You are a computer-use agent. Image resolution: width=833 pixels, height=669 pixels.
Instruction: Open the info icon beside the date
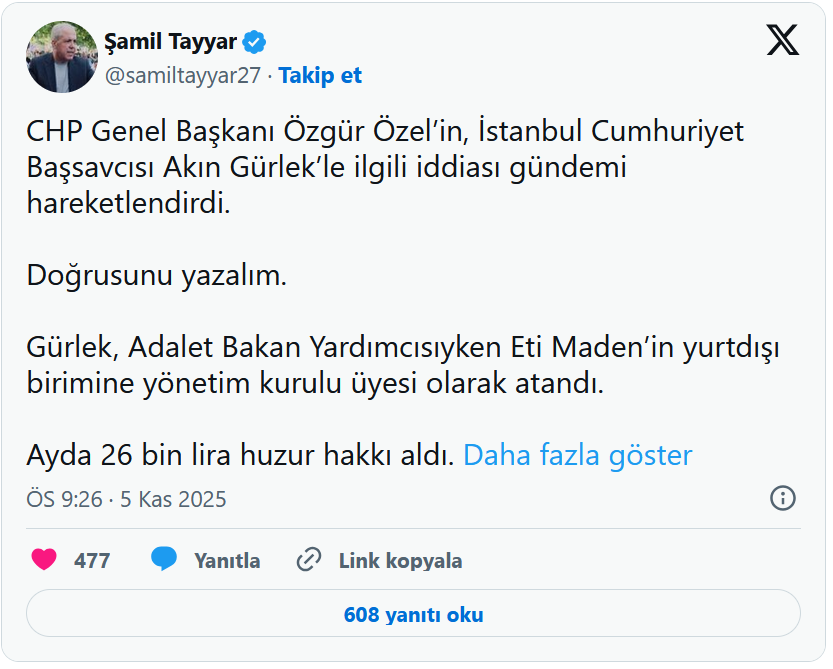click(x=783, y=498)
